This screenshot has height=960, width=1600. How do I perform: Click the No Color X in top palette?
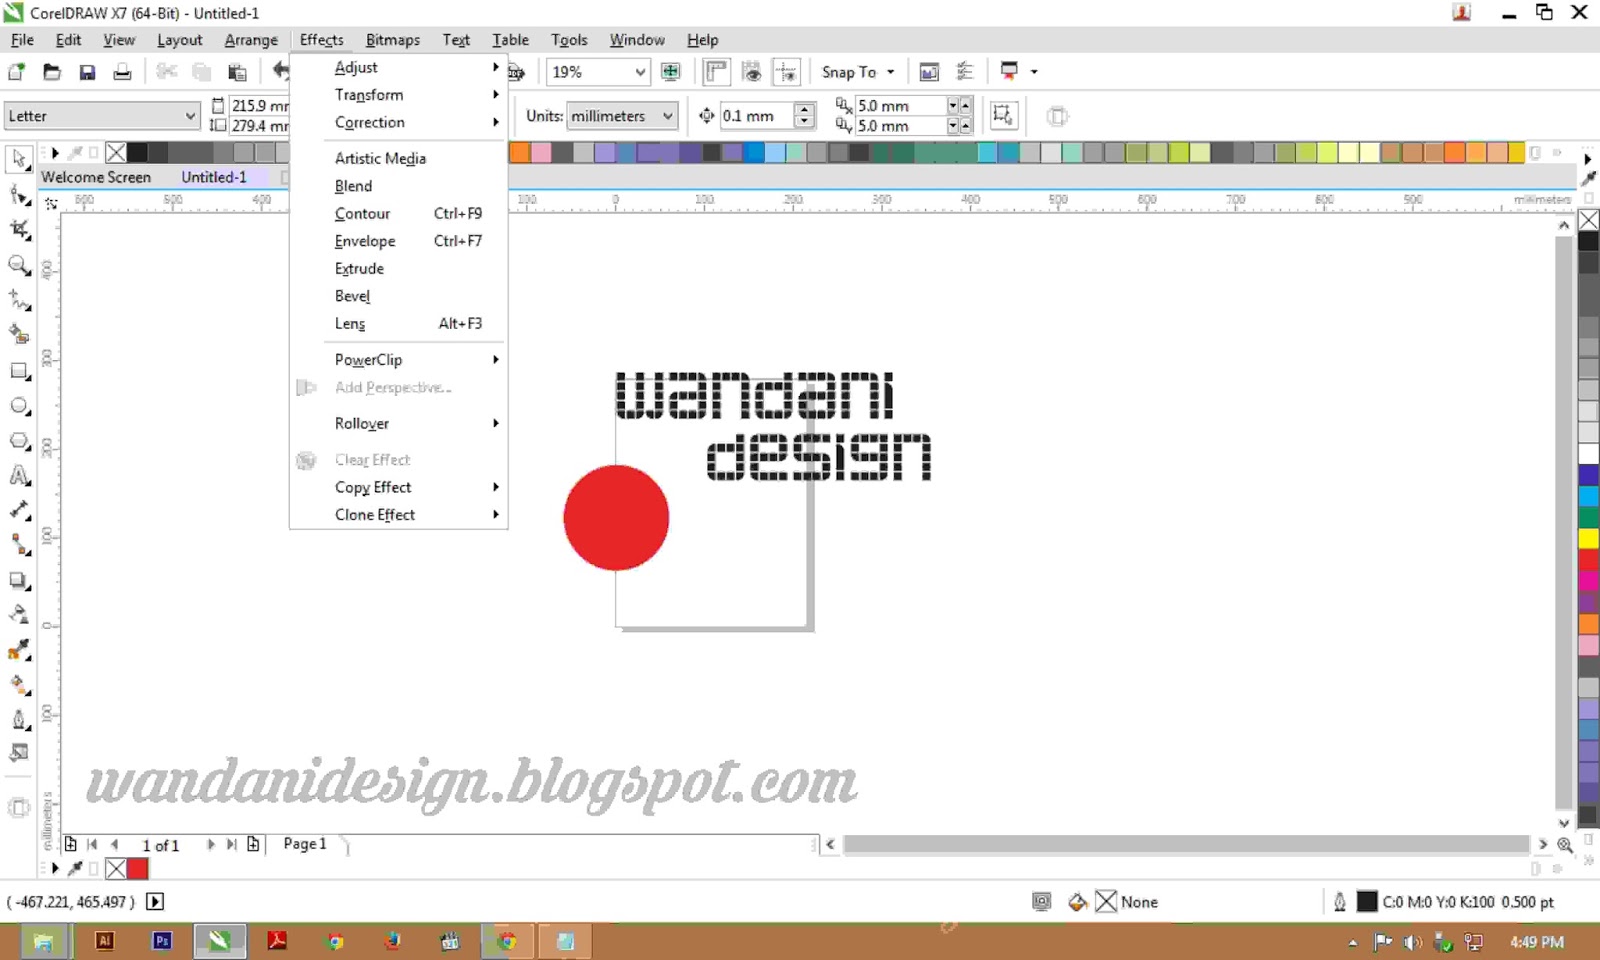click(116, 152)
